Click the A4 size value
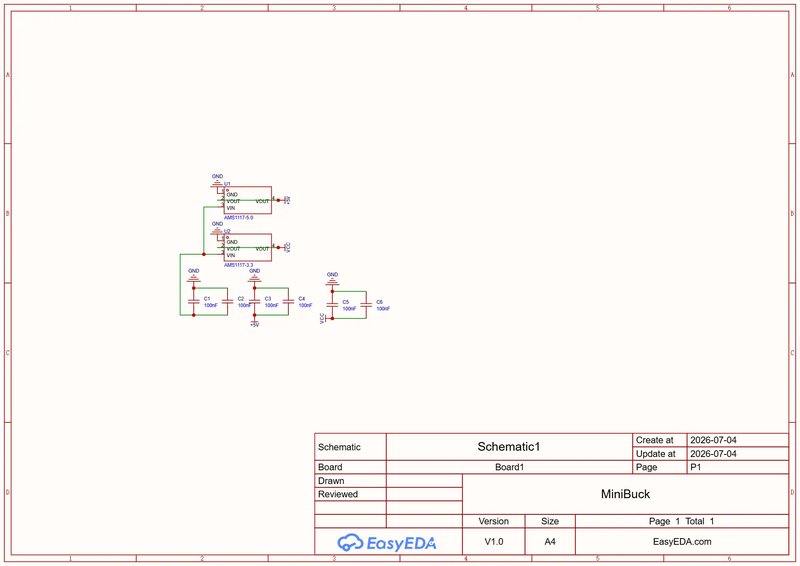The height and width of the screenshot is (566, 800). coord(550,542)
